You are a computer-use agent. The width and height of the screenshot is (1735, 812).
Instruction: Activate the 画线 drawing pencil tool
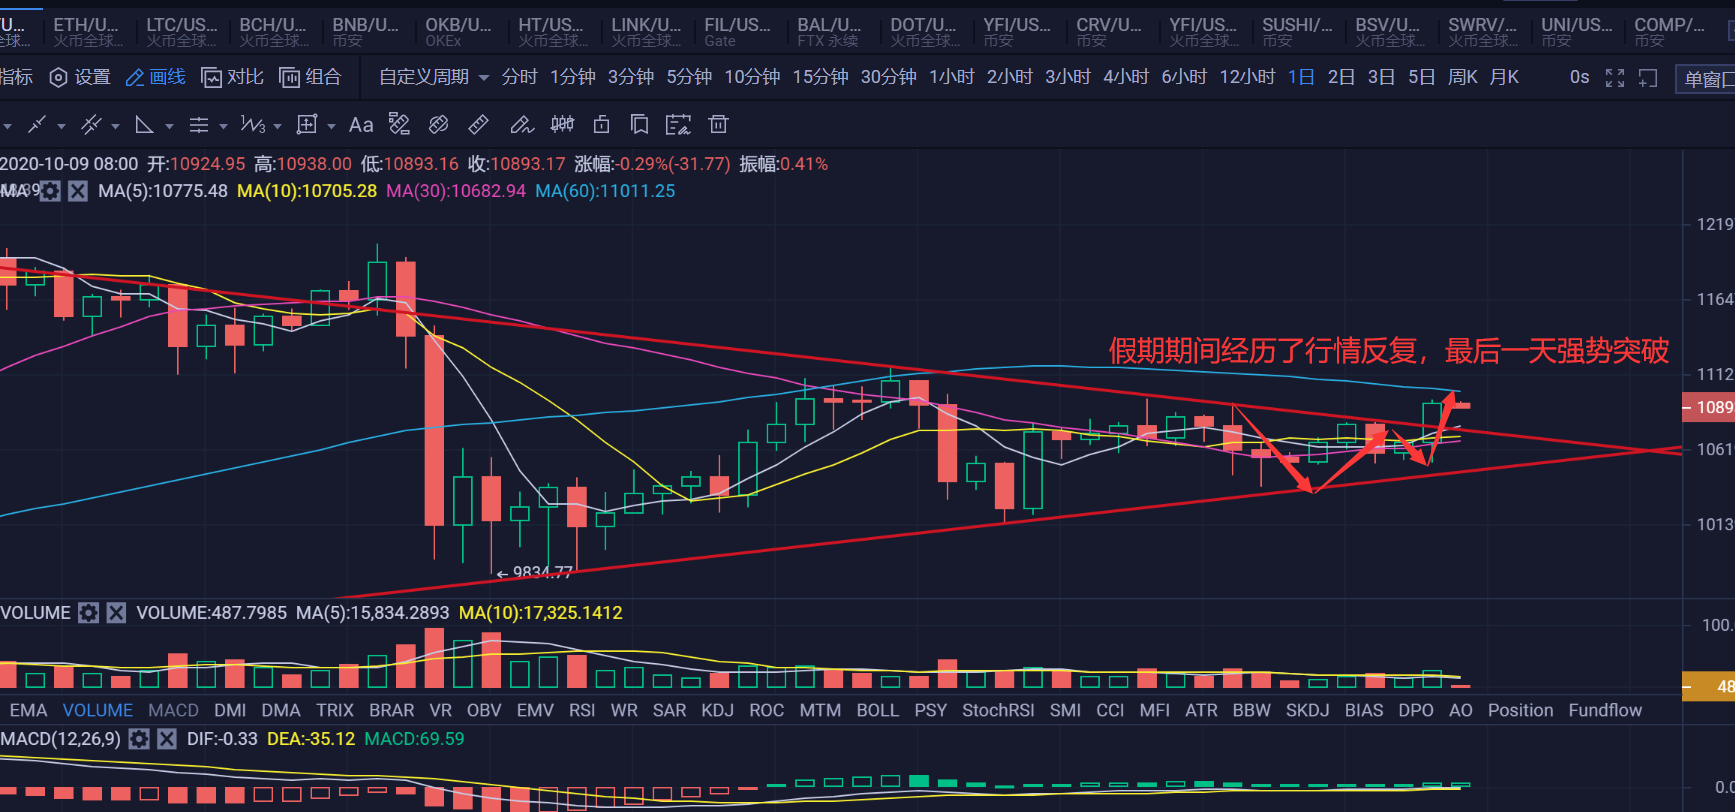pyautogui.click(x=156, y=77)
